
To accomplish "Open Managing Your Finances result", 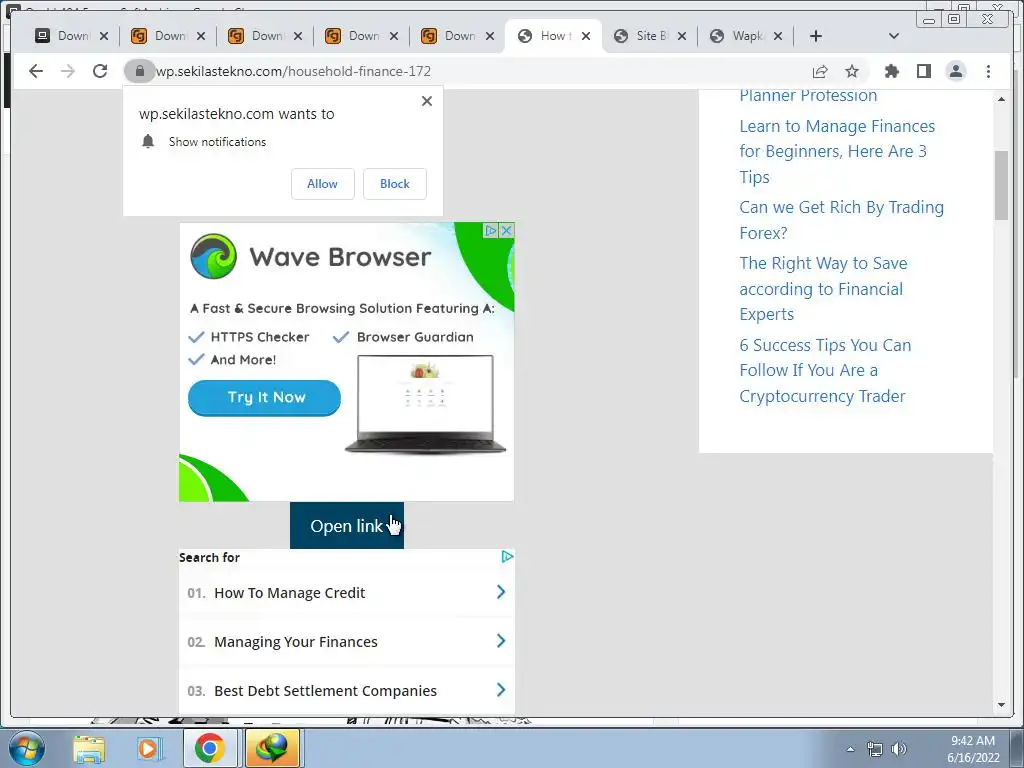I will pyautogui.click(x=346, y=641).
